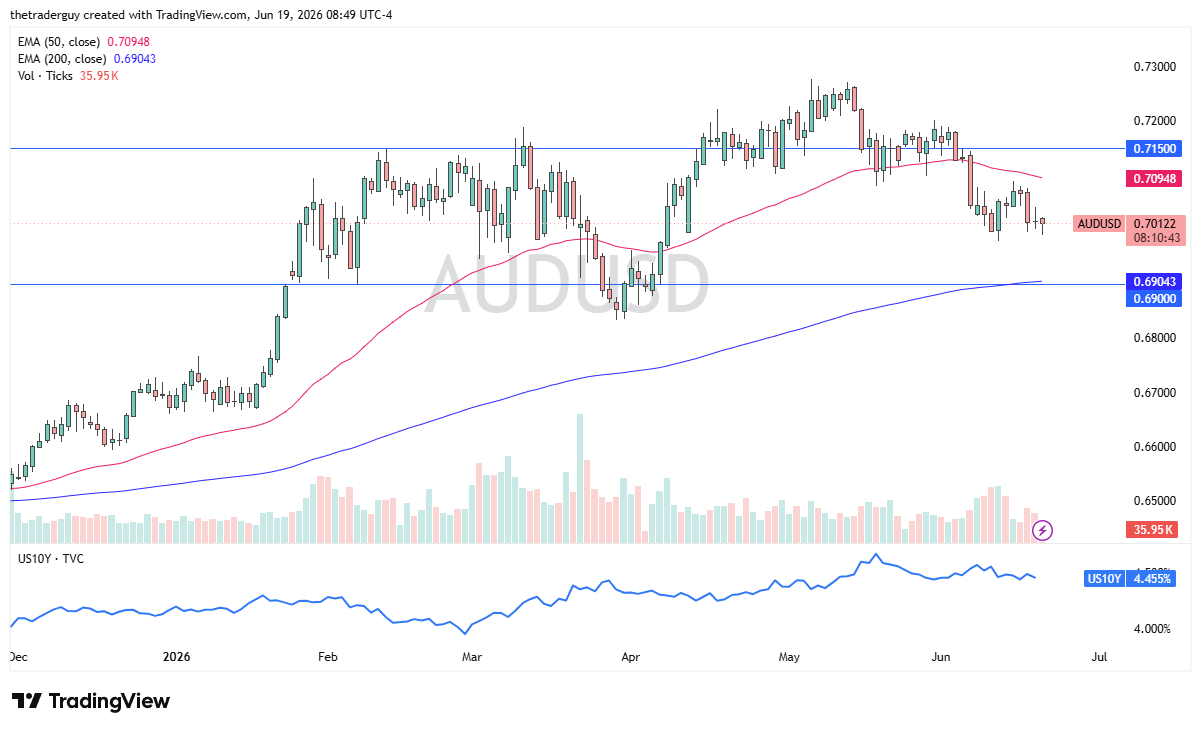Click the 4.455% yield value label

[1153, 579]
